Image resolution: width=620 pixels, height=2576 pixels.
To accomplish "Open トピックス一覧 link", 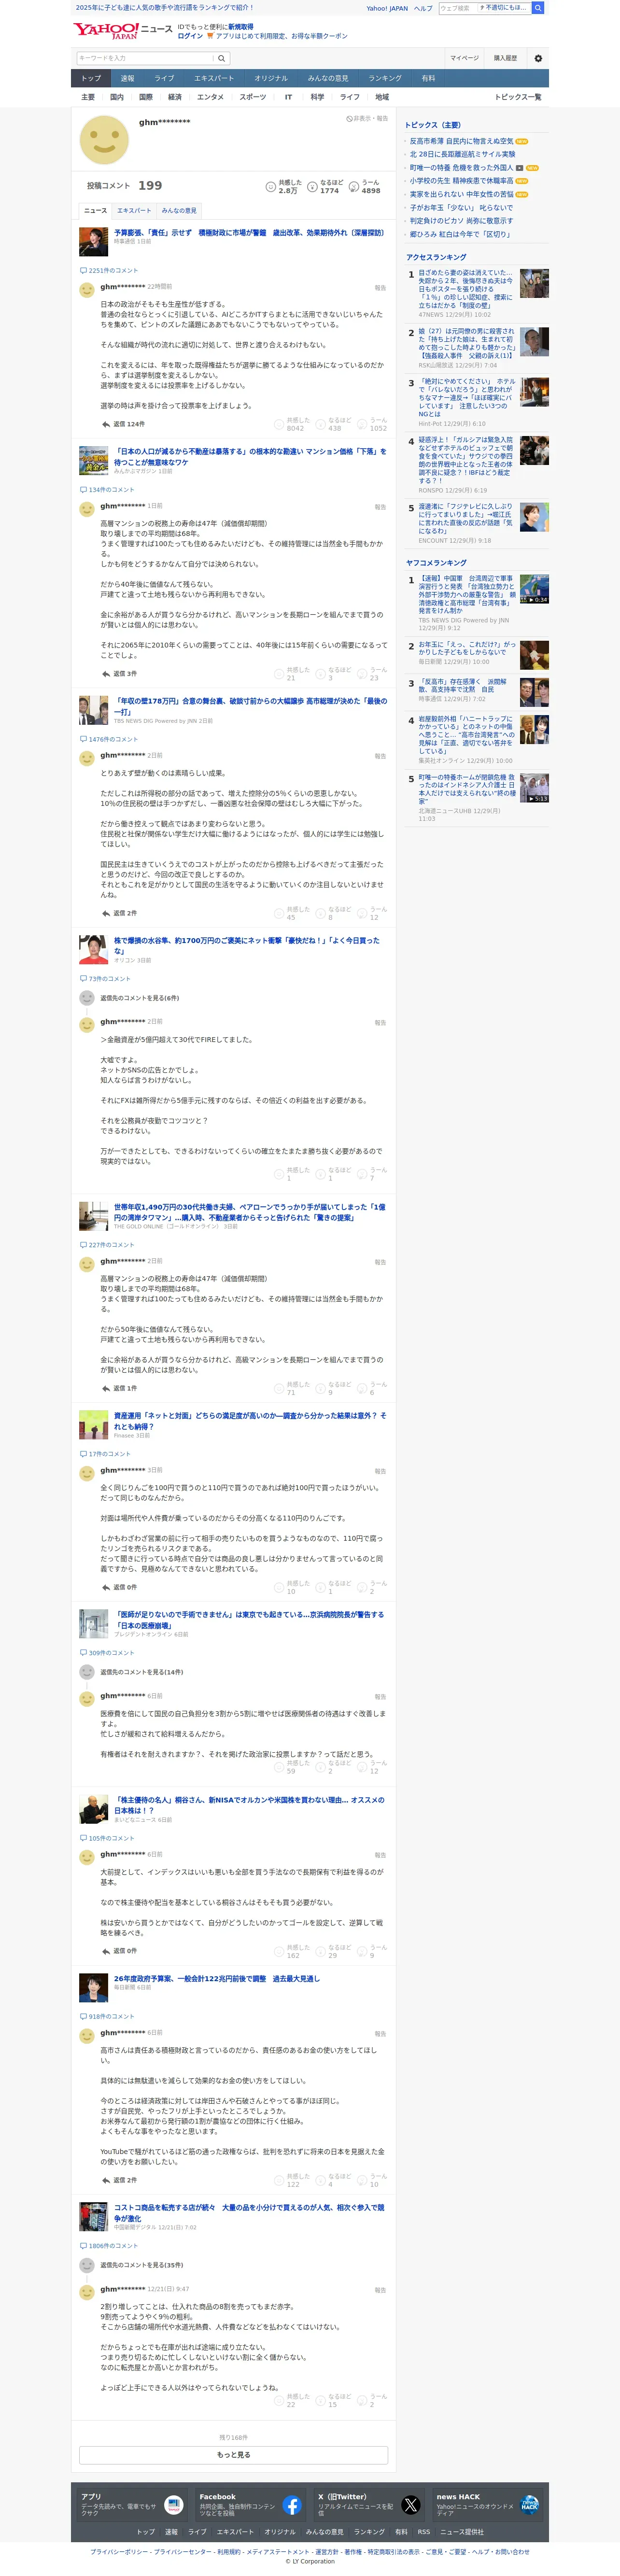I will click(x=518, y=97).
